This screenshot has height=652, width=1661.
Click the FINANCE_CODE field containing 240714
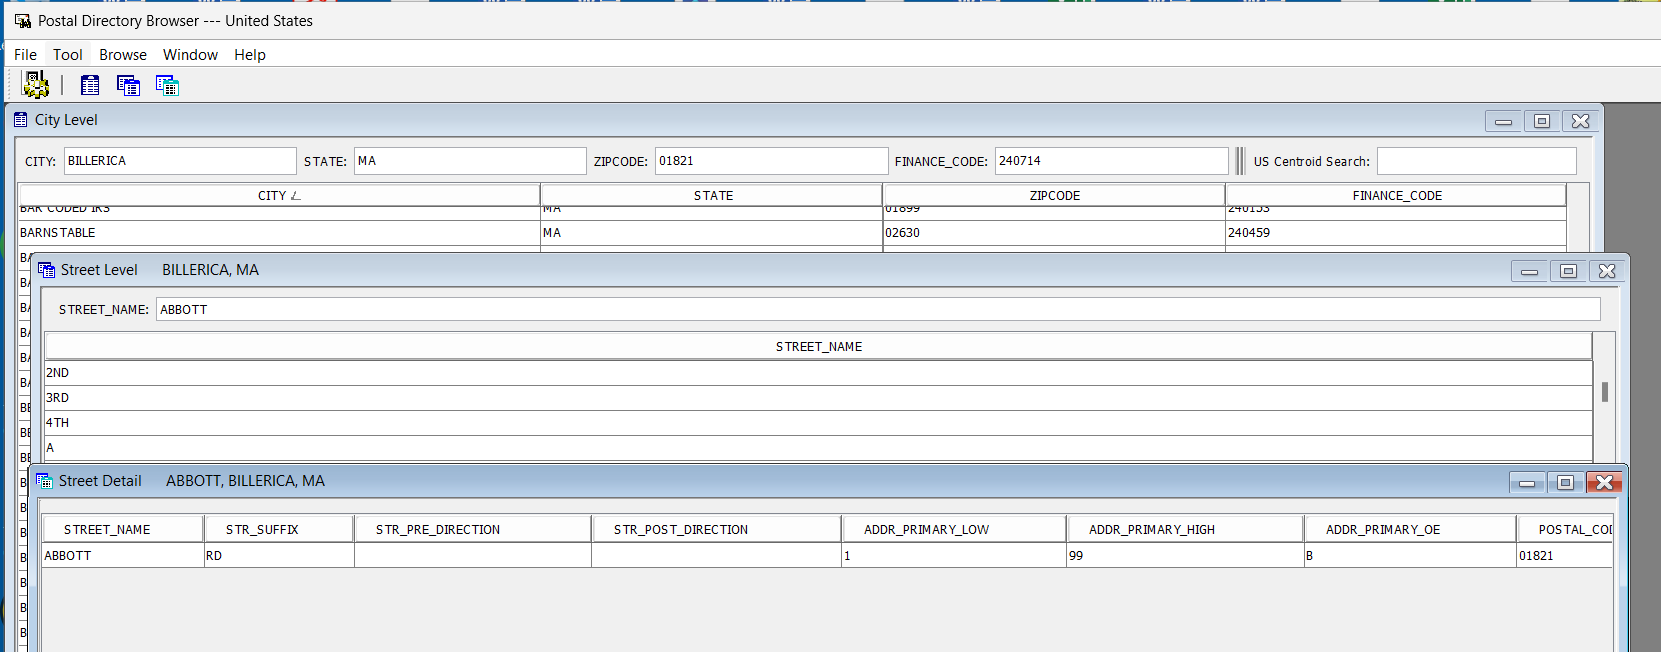click(1111, 161)
